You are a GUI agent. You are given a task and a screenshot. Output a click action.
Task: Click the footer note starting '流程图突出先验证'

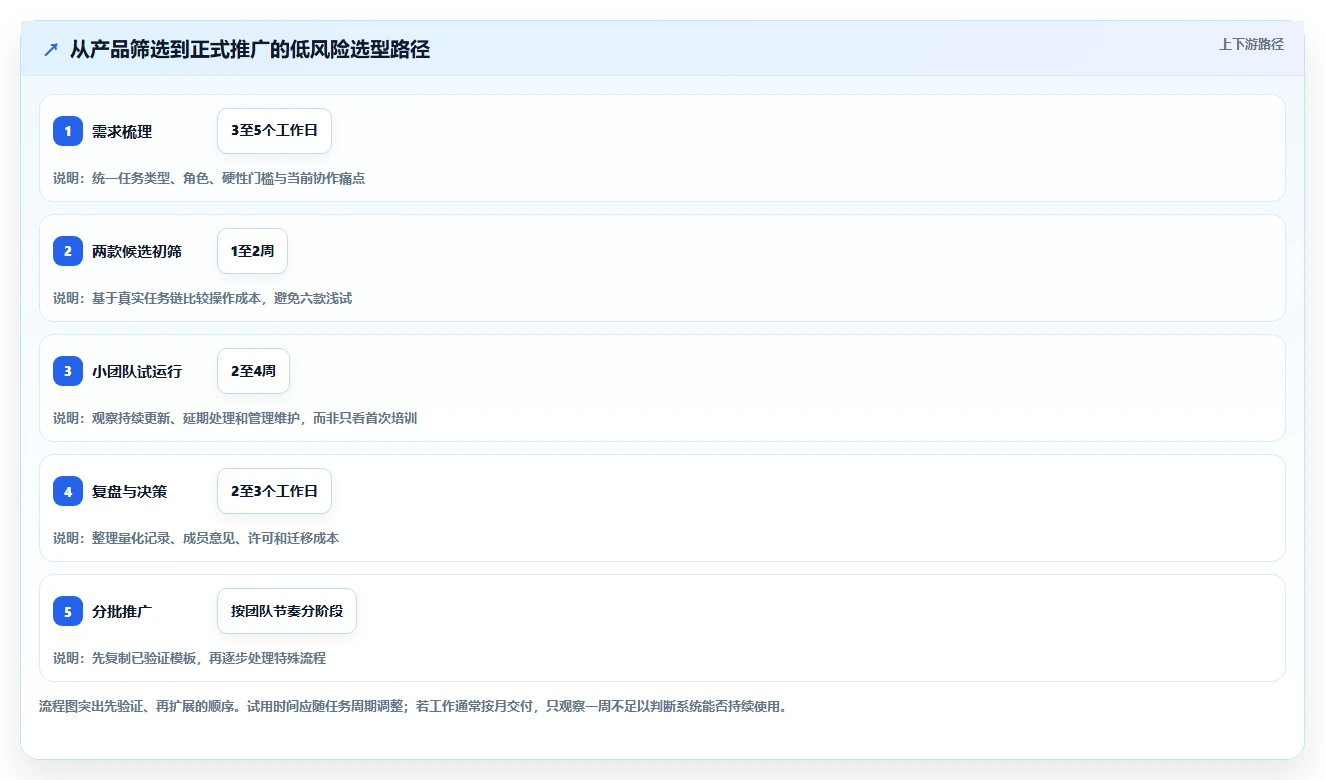413,706
